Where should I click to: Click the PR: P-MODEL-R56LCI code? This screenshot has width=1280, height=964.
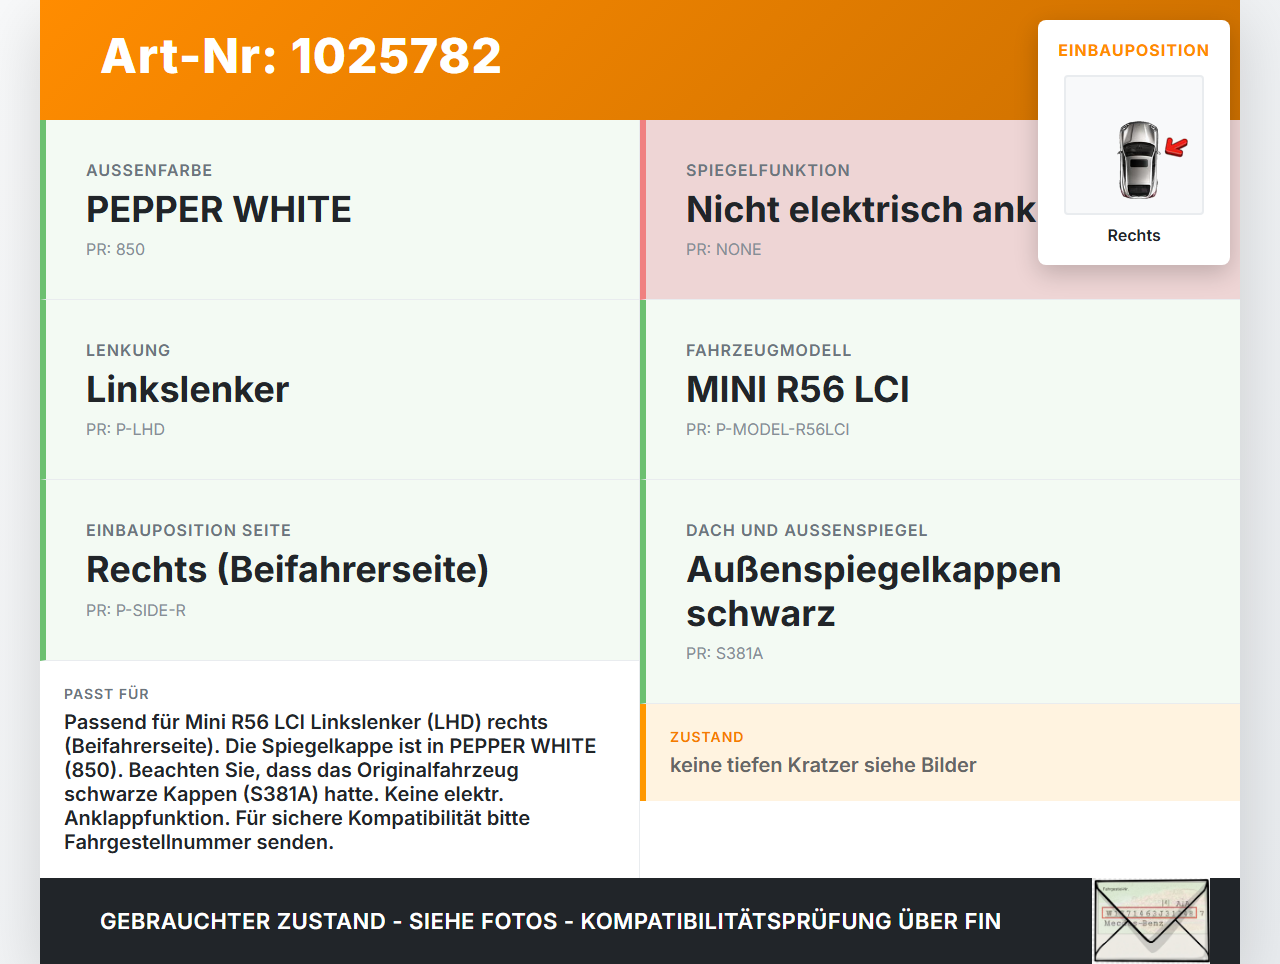coord(767,429)
